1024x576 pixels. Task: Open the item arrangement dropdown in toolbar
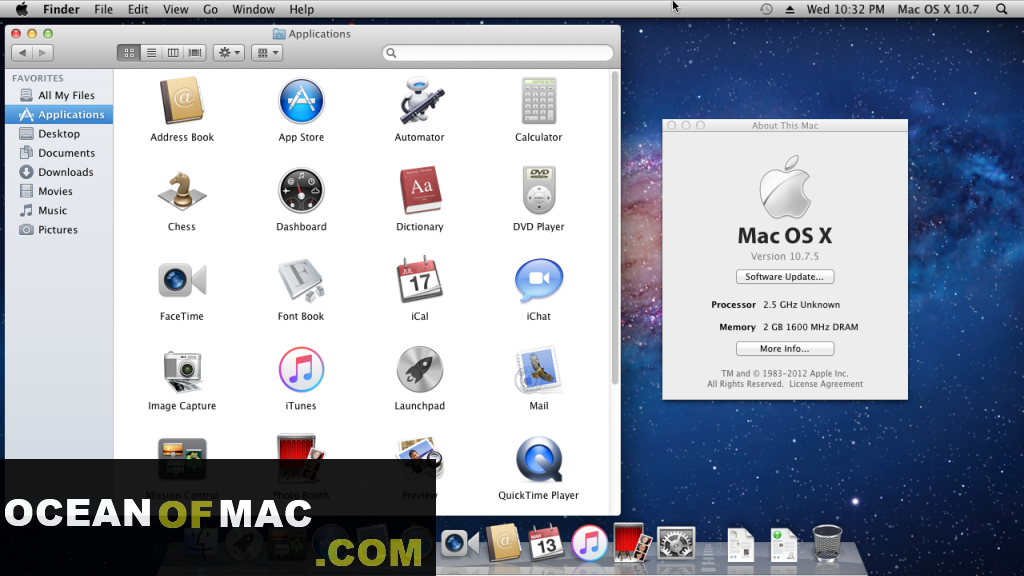(267, 53)
